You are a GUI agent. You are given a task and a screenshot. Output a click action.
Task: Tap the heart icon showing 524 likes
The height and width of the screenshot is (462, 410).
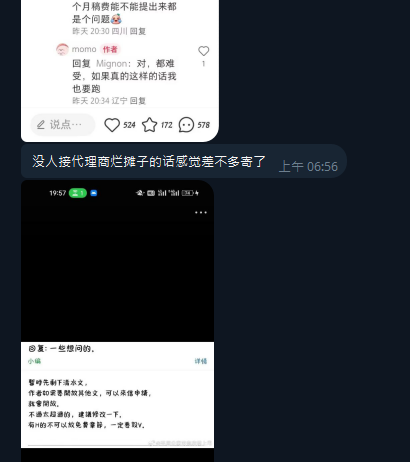tap(112, 125)
